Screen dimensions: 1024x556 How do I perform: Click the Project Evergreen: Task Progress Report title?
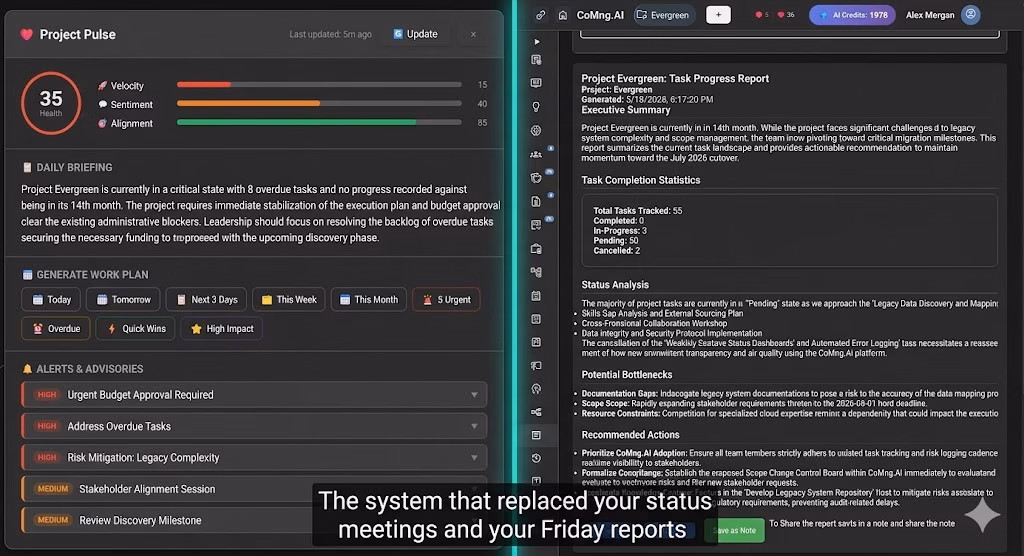point(675,78)
